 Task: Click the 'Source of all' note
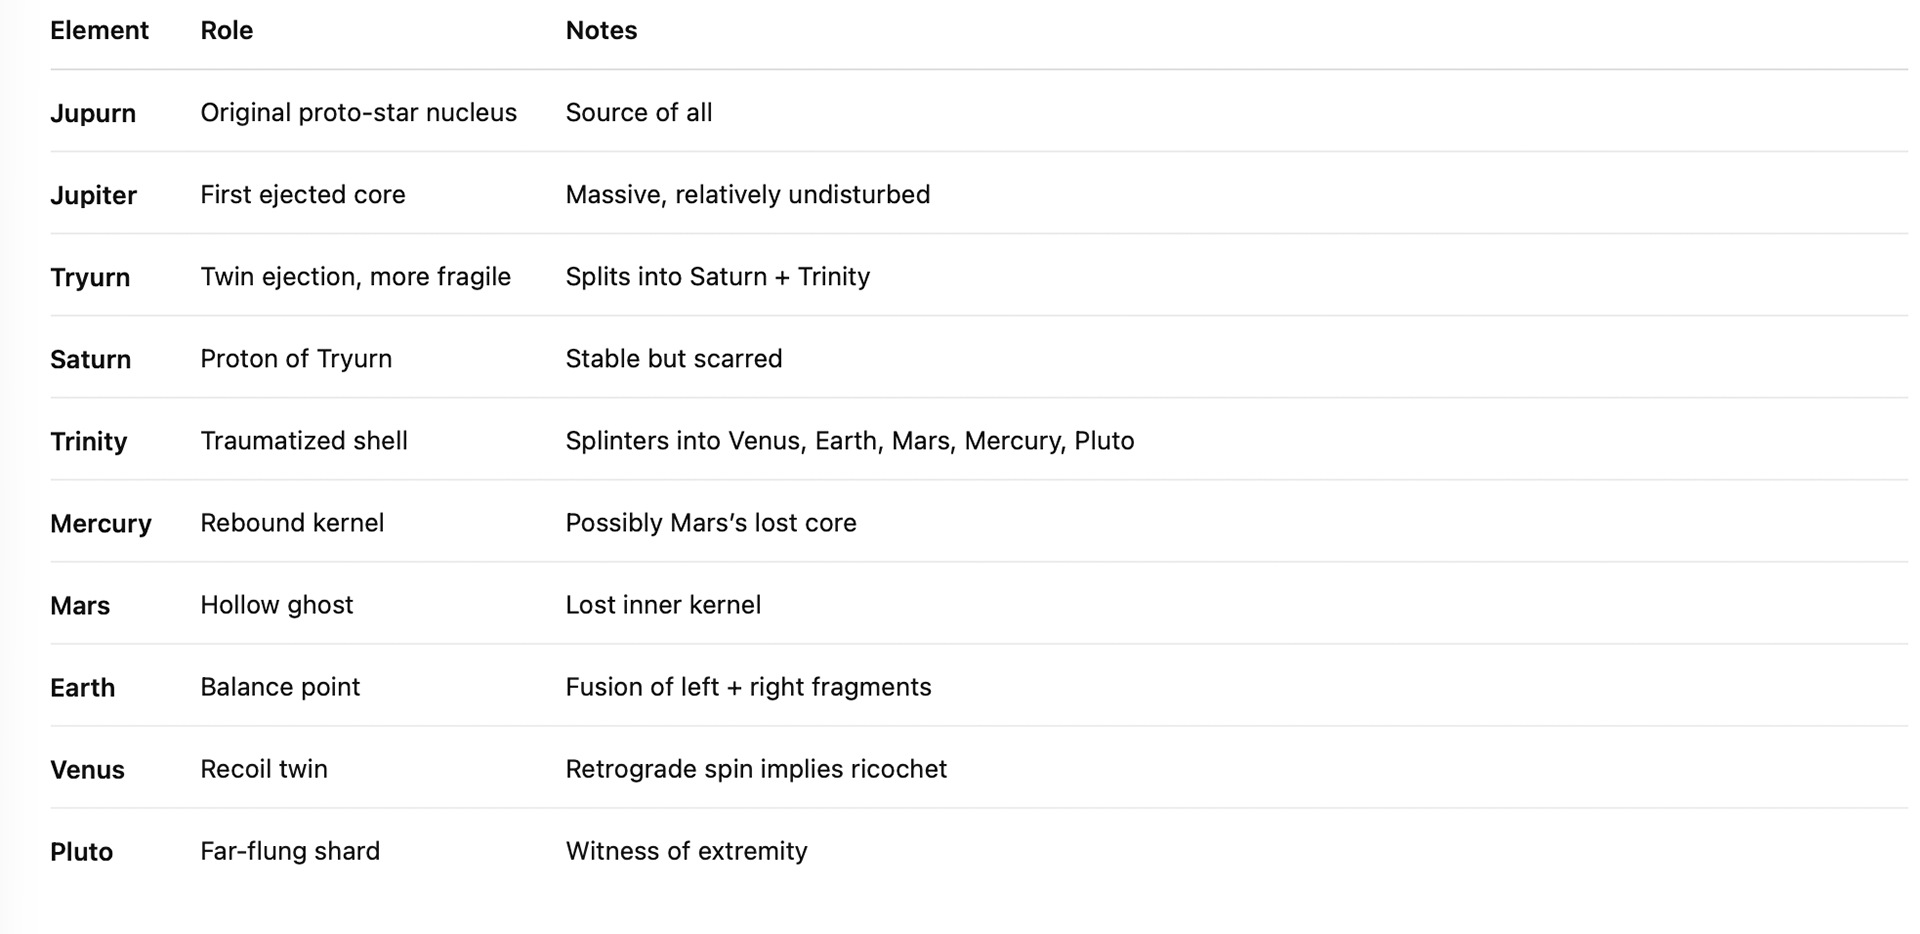(638, 113)
